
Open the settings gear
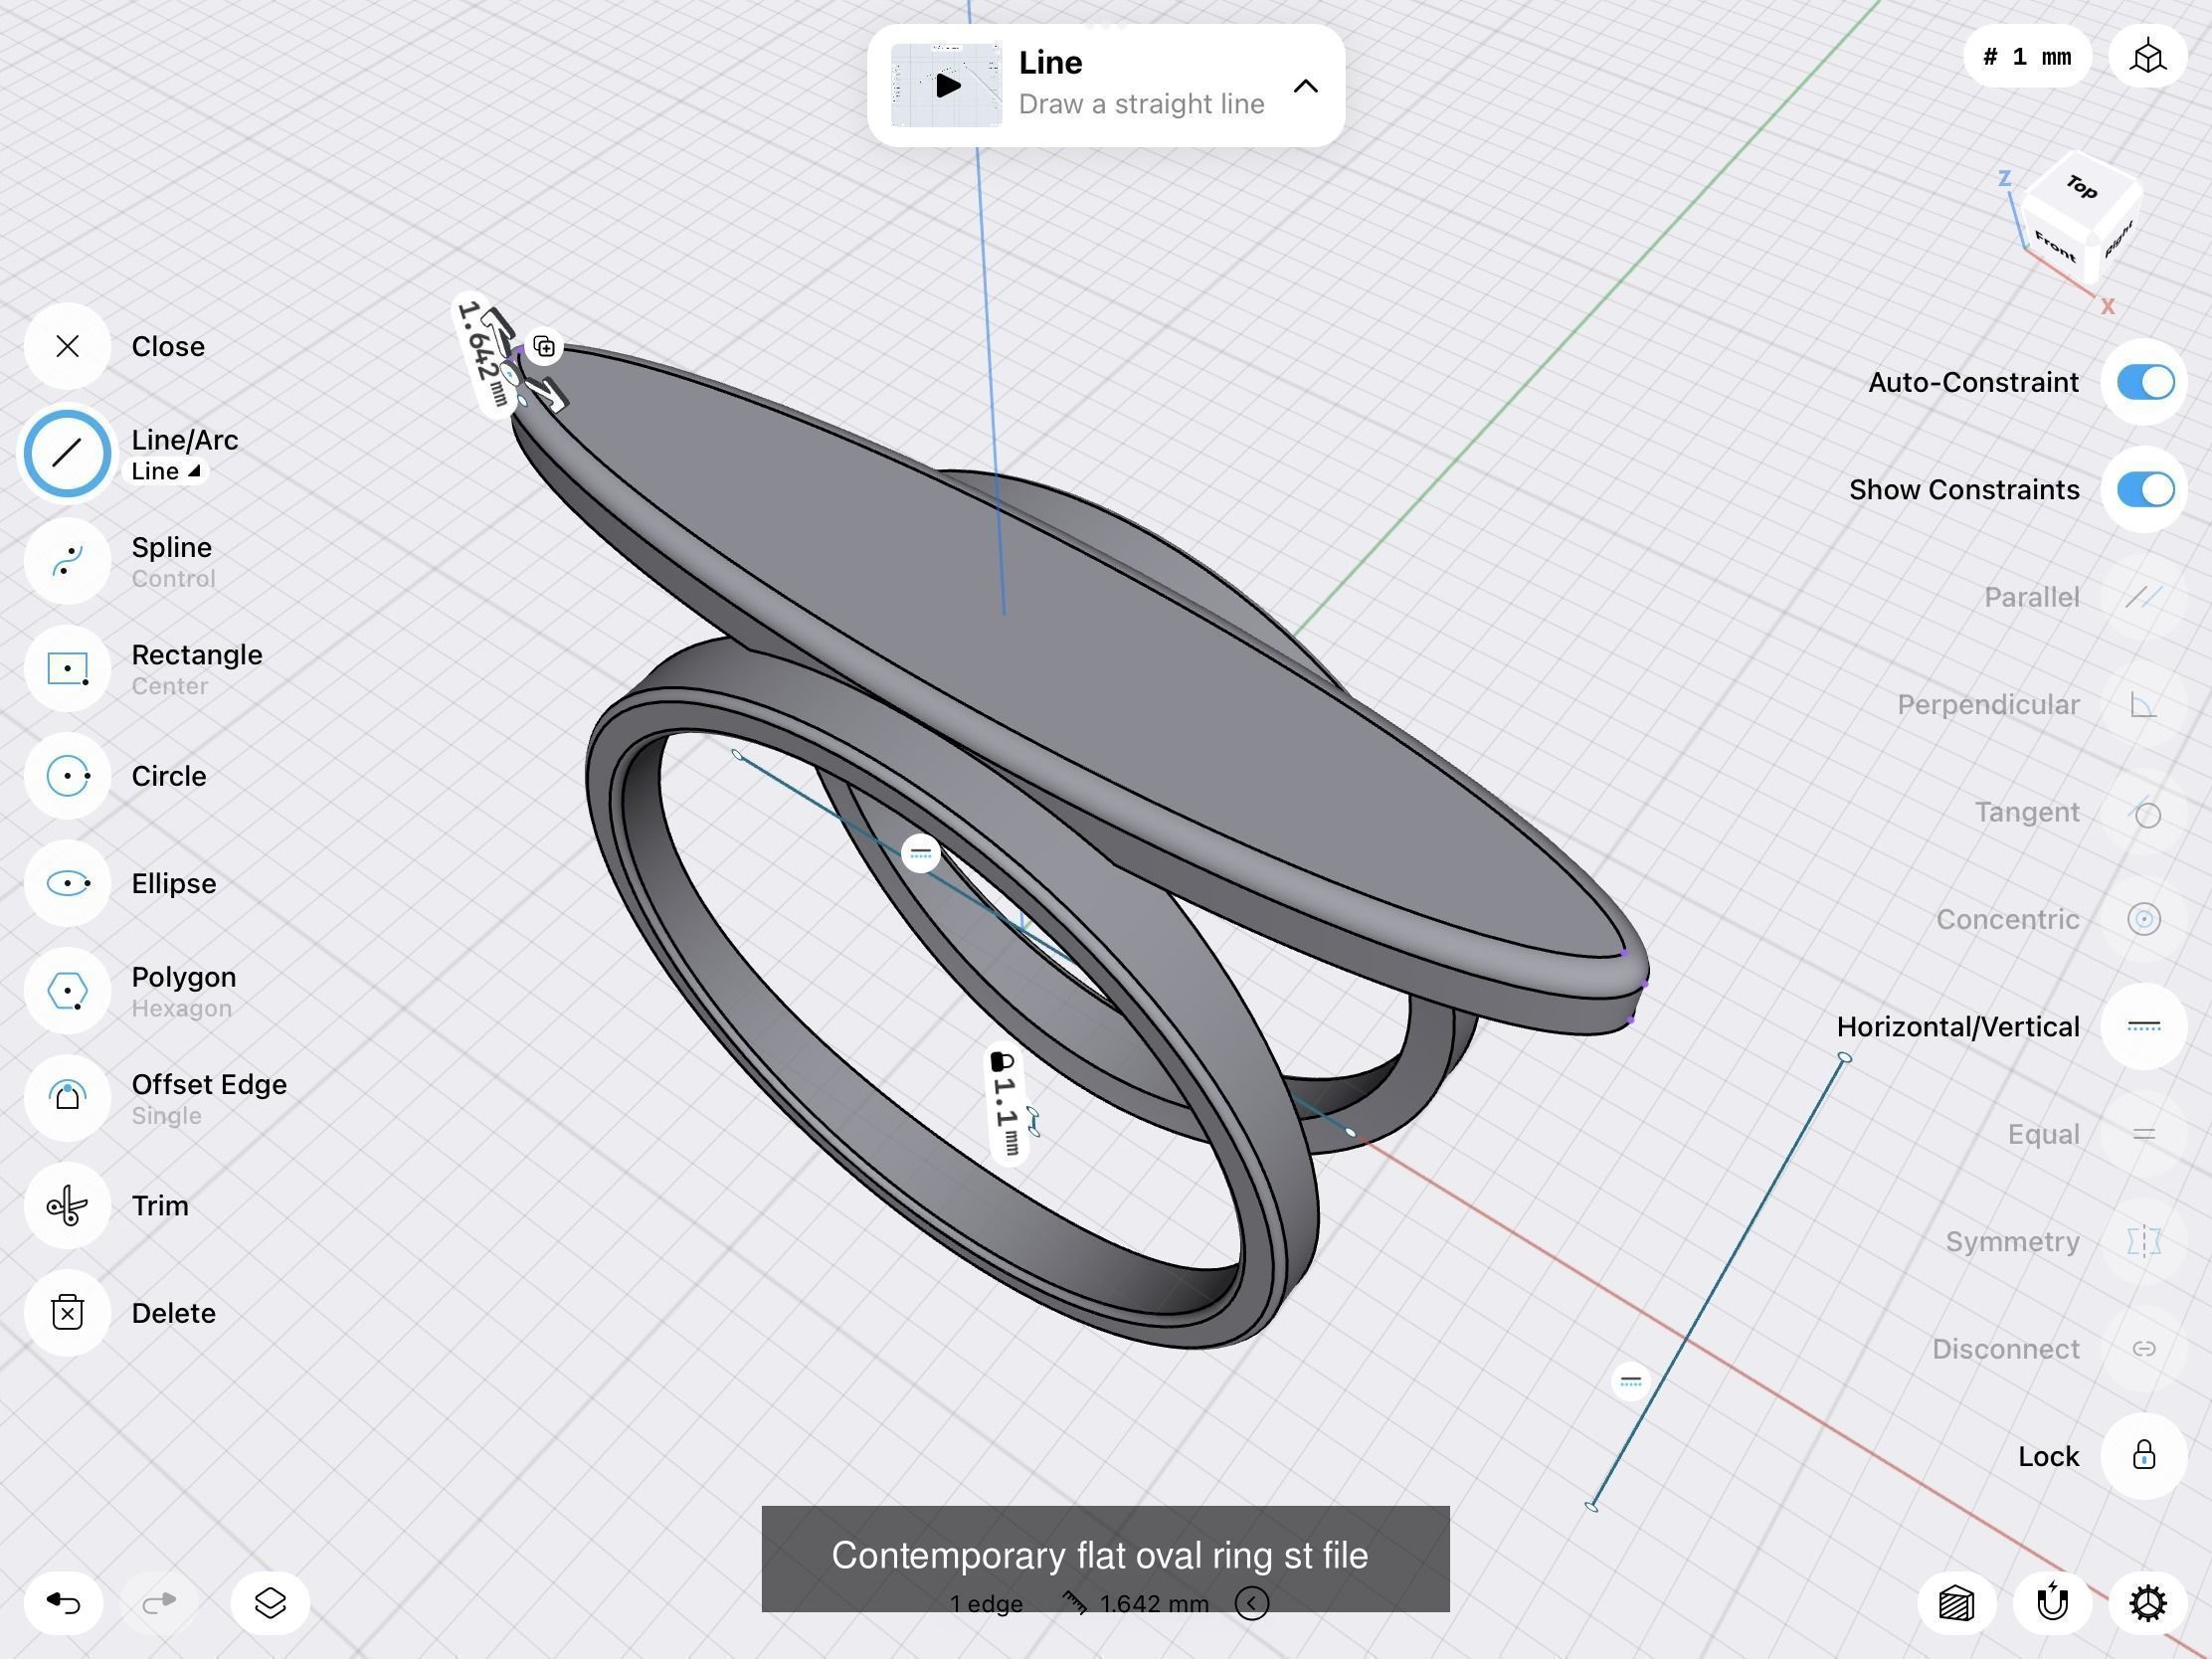point(2148,1603)
